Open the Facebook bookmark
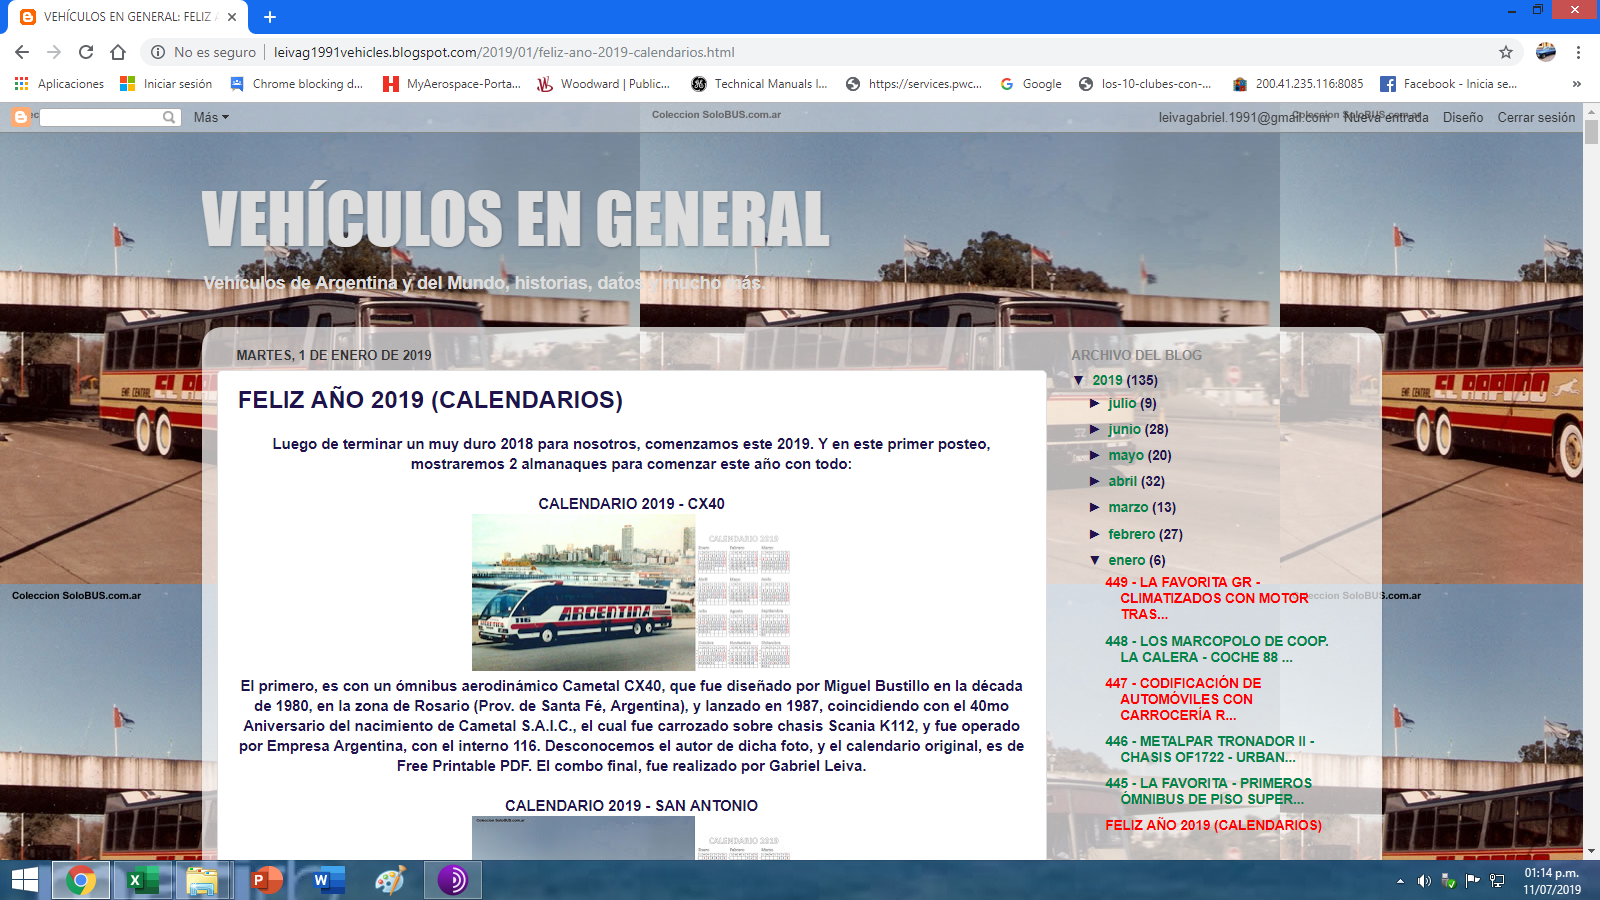This screenshot has height=900, width=1600. click(1449, 84)
